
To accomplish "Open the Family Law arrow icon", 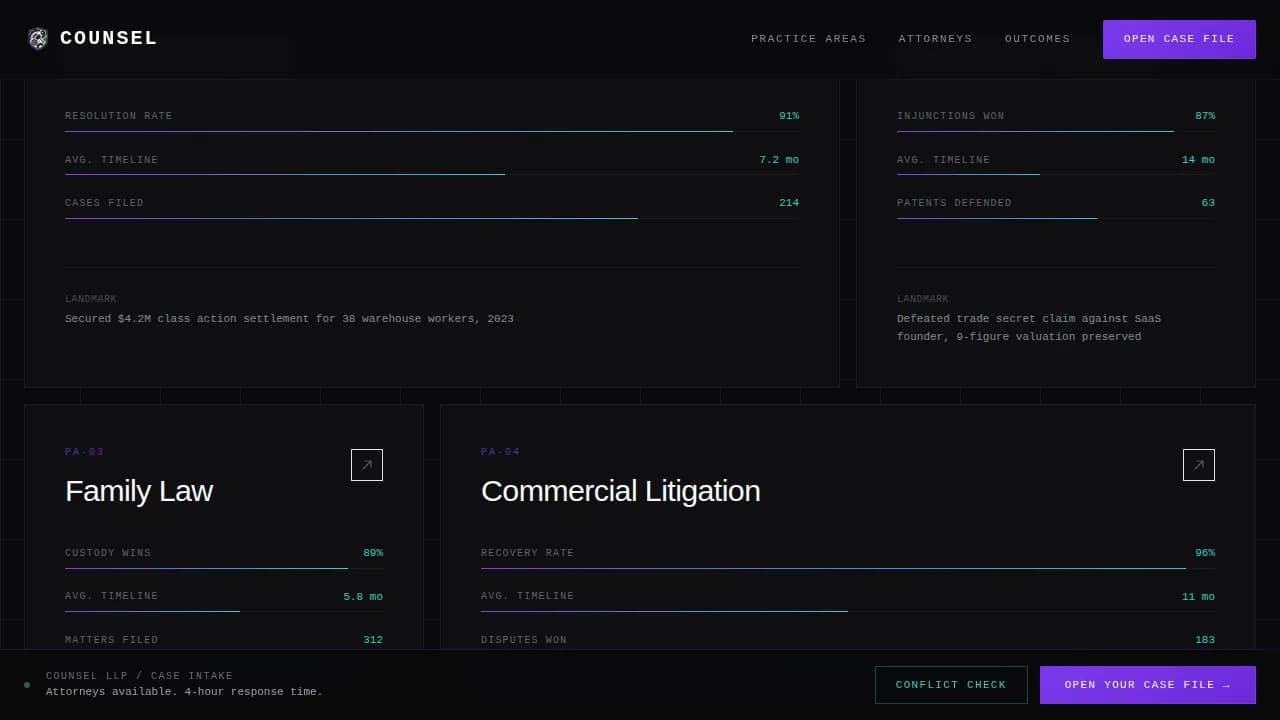I will [367, 465].
